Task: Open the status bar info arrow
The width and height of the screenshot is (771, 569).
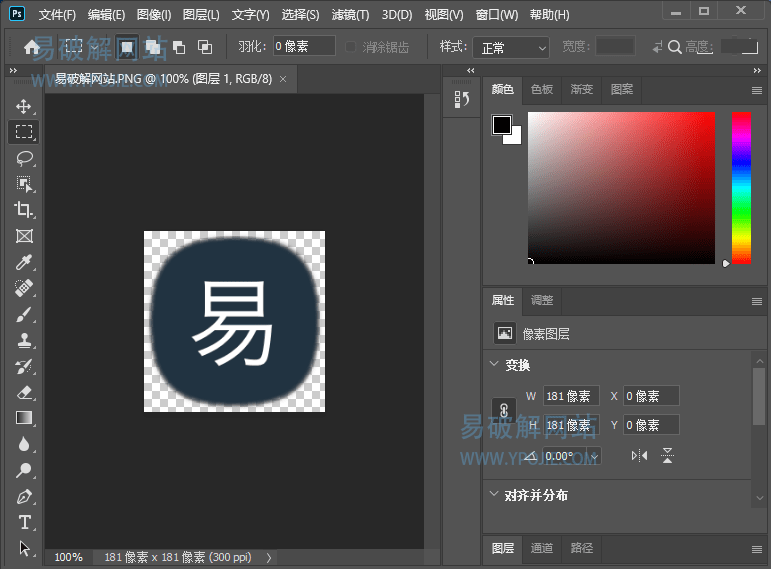Action: (x=268, y=558)
